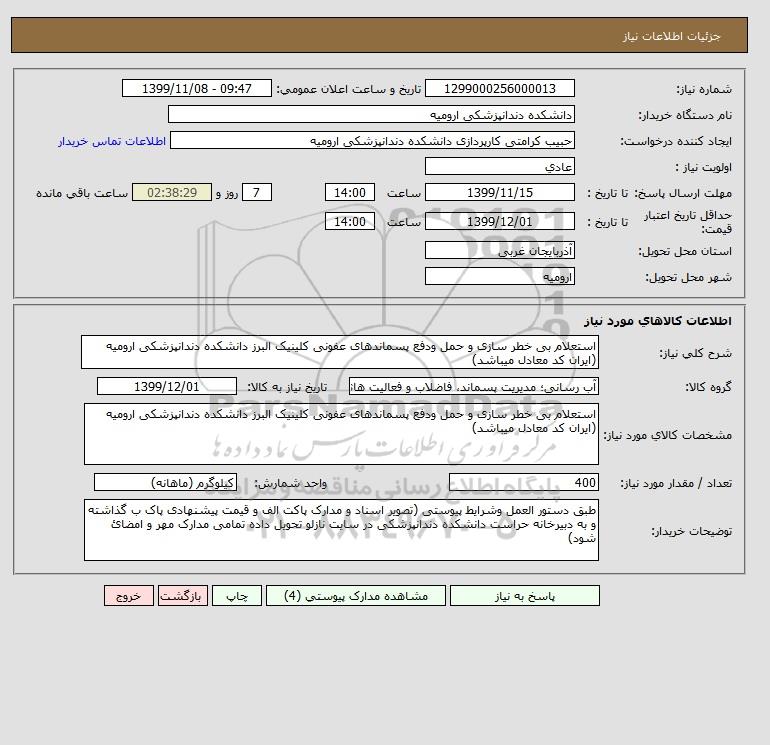This screenshot has width=770, height=745.
Task: Click the ایجاد کننده درخواست label
Action: (x=676, y=141)
